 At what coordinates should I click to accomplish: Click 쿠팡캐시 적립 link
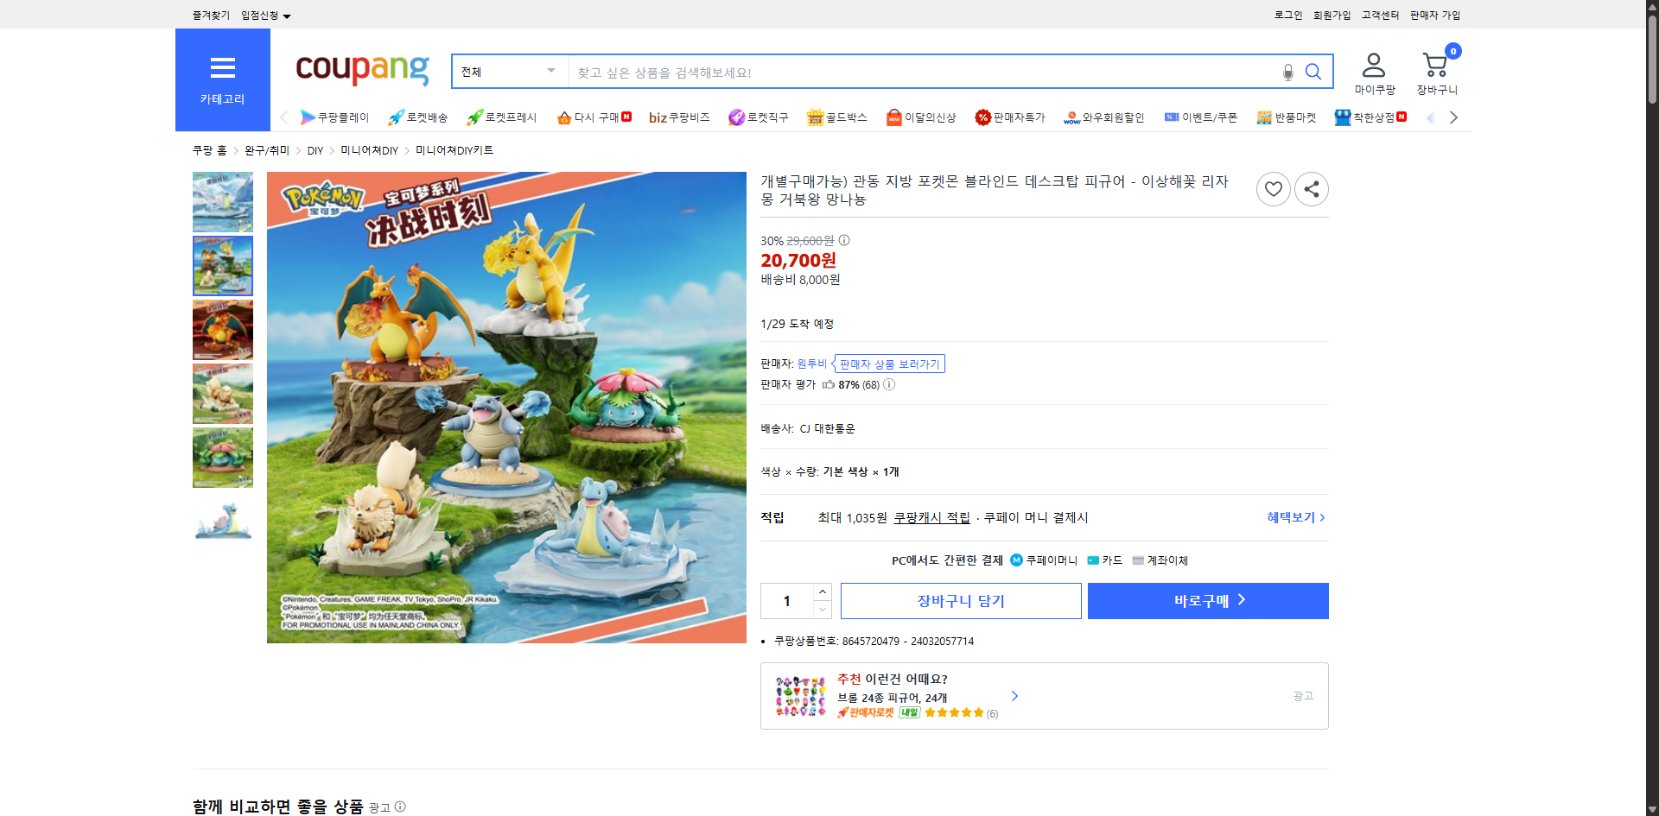tap(931, 518)
